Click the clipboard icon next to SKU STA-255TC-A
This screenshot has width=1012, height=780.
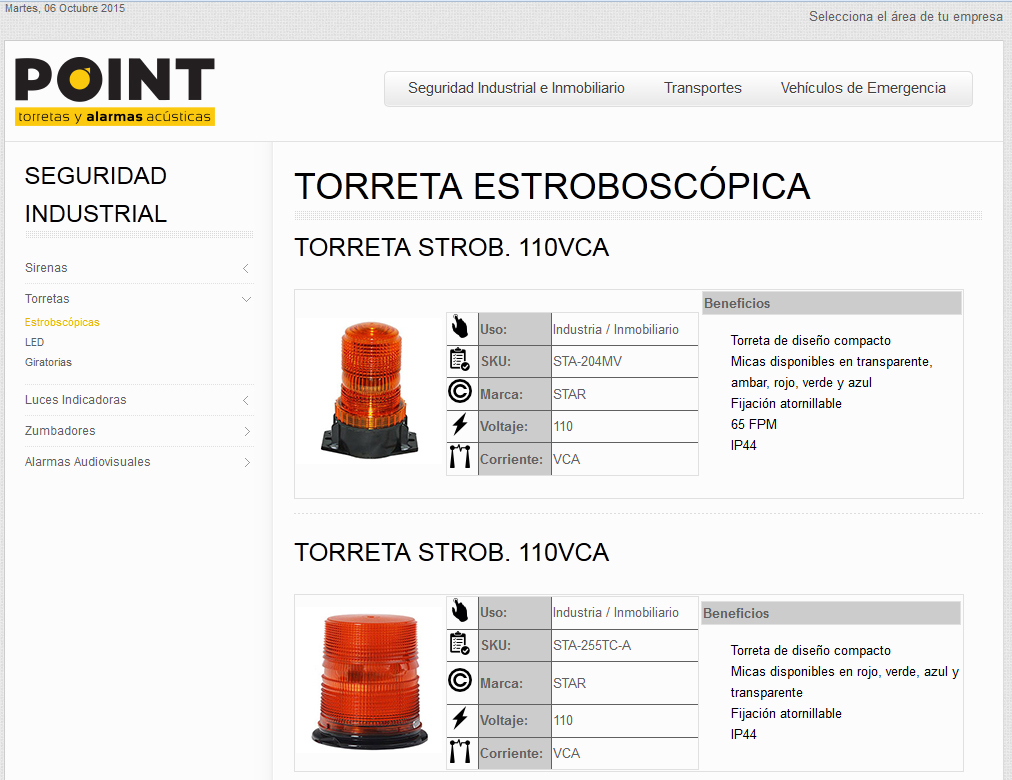[460, 645]
